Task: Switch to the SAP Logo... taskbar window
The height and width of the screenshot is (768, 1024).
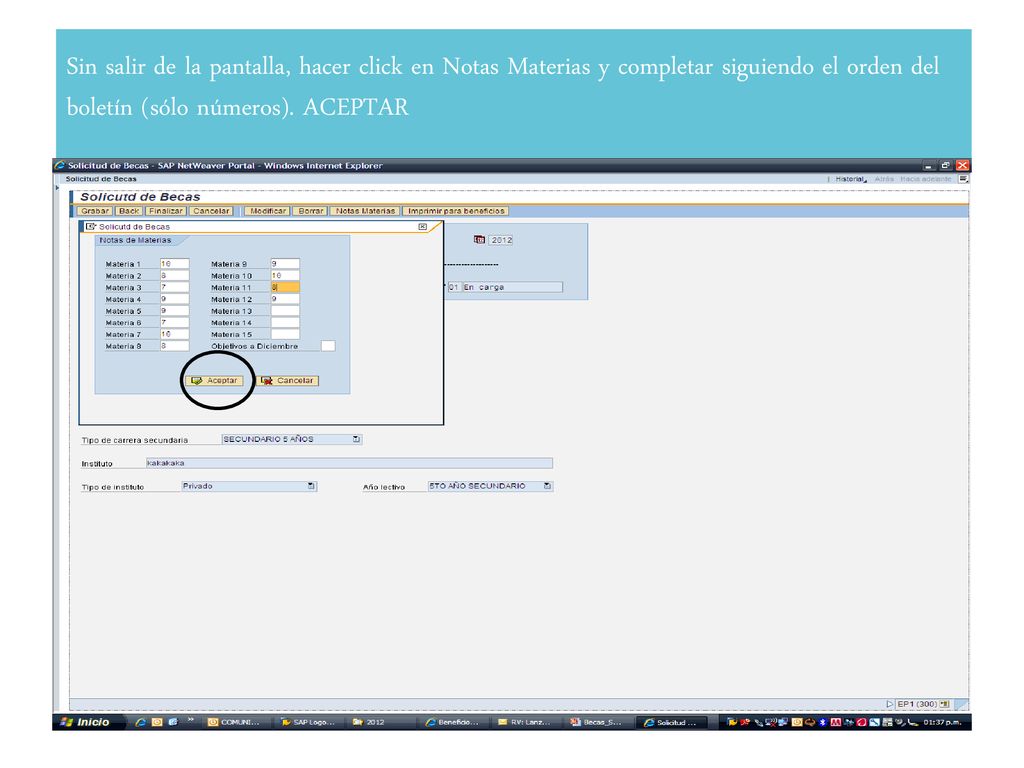Action: coord(308,722)
